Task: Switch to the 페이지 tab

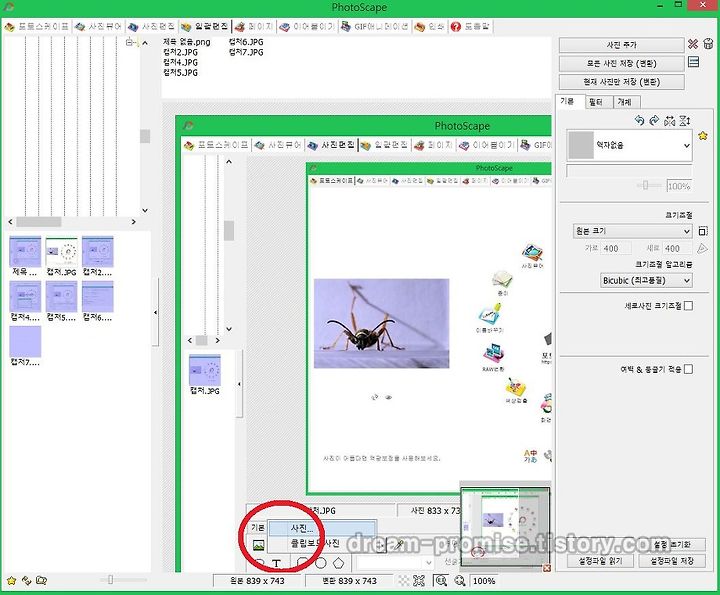Action: pos(255,27)
